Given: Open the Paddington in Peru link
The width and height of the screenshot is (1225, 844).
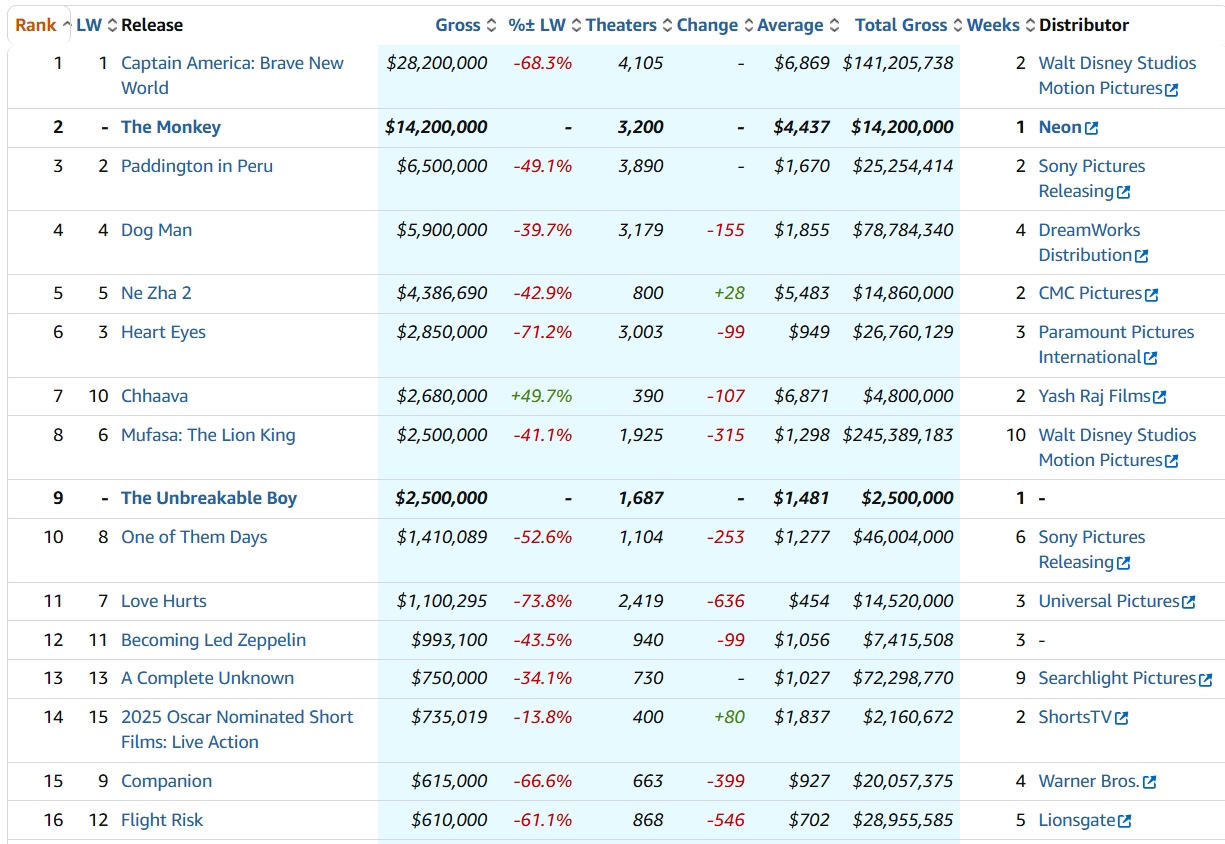Looking at the screenshot, I should coord(197,166).
